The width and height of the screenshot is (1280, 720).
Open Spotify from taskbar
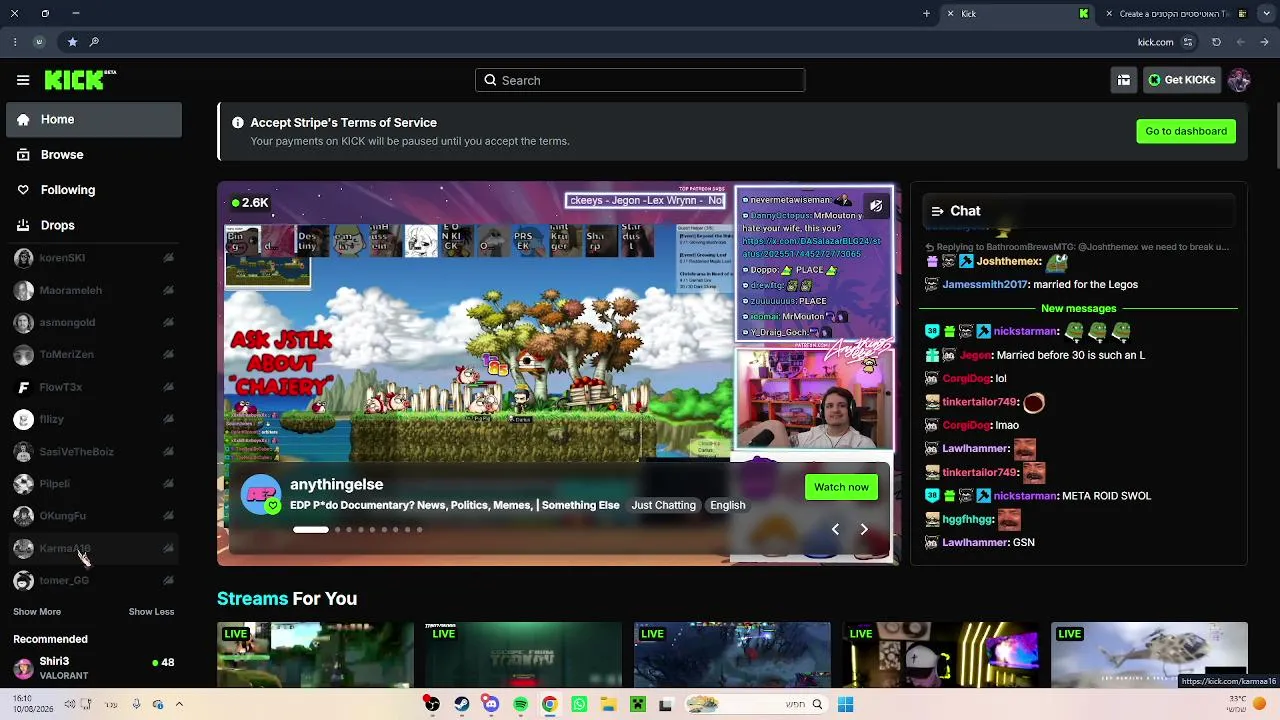pos(520,705)
